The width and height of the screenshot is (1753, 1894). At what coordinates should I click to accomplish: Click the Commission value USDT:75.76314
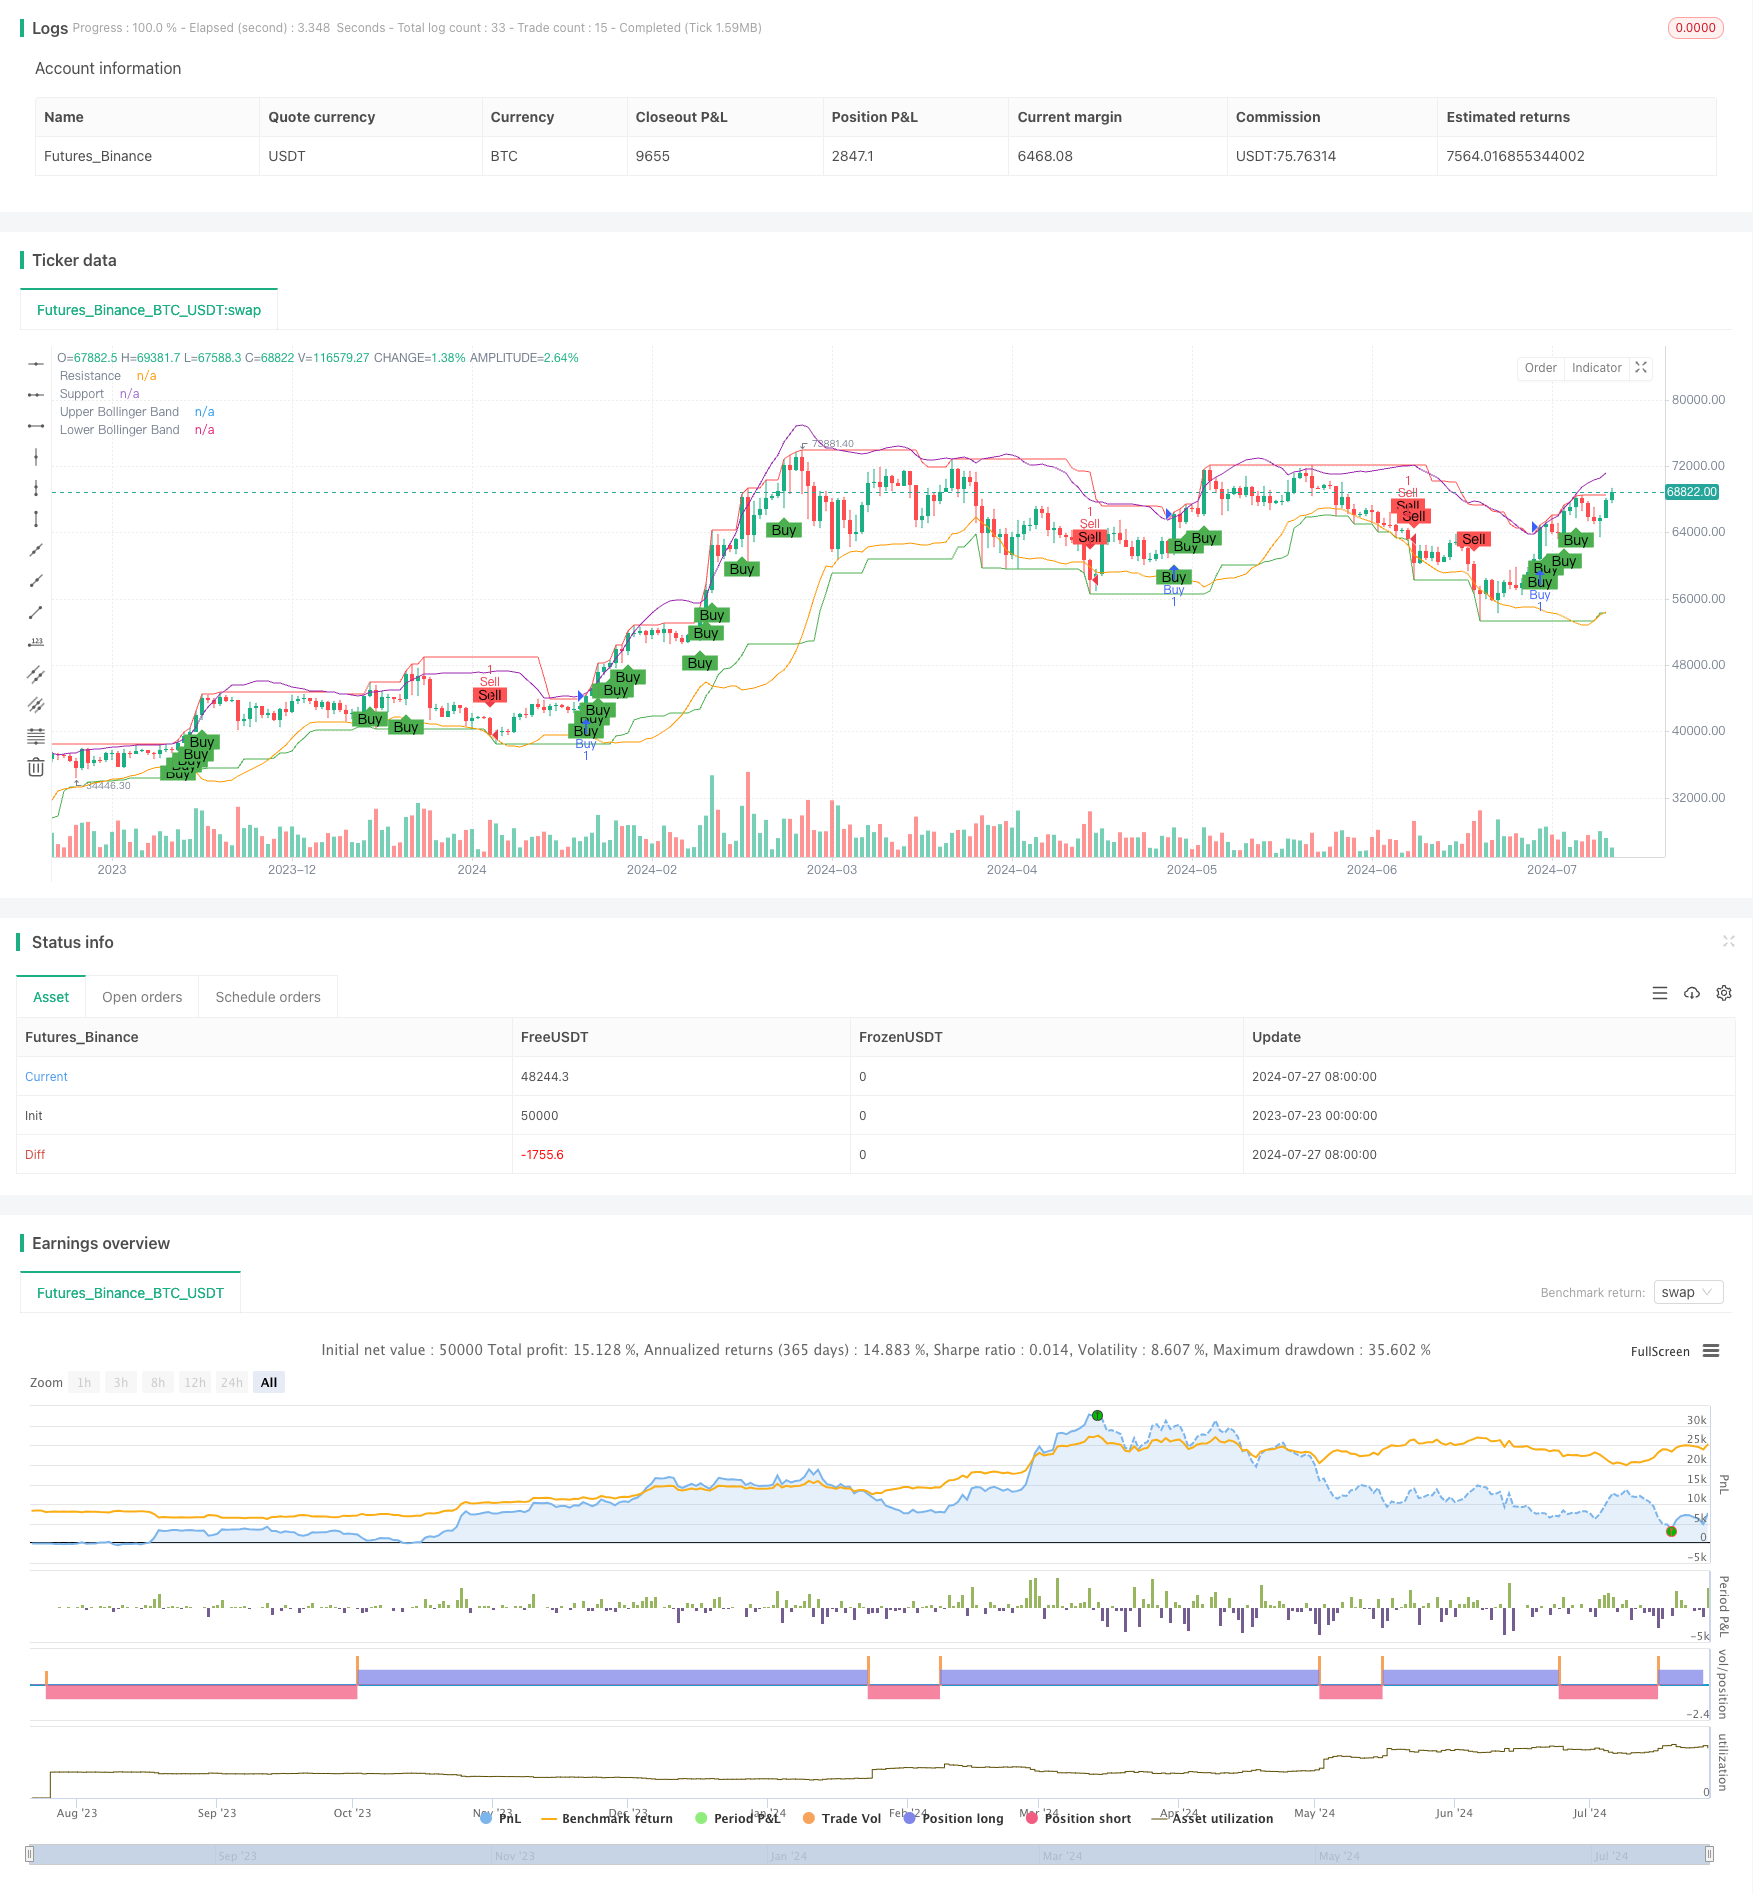(1286, 156)
